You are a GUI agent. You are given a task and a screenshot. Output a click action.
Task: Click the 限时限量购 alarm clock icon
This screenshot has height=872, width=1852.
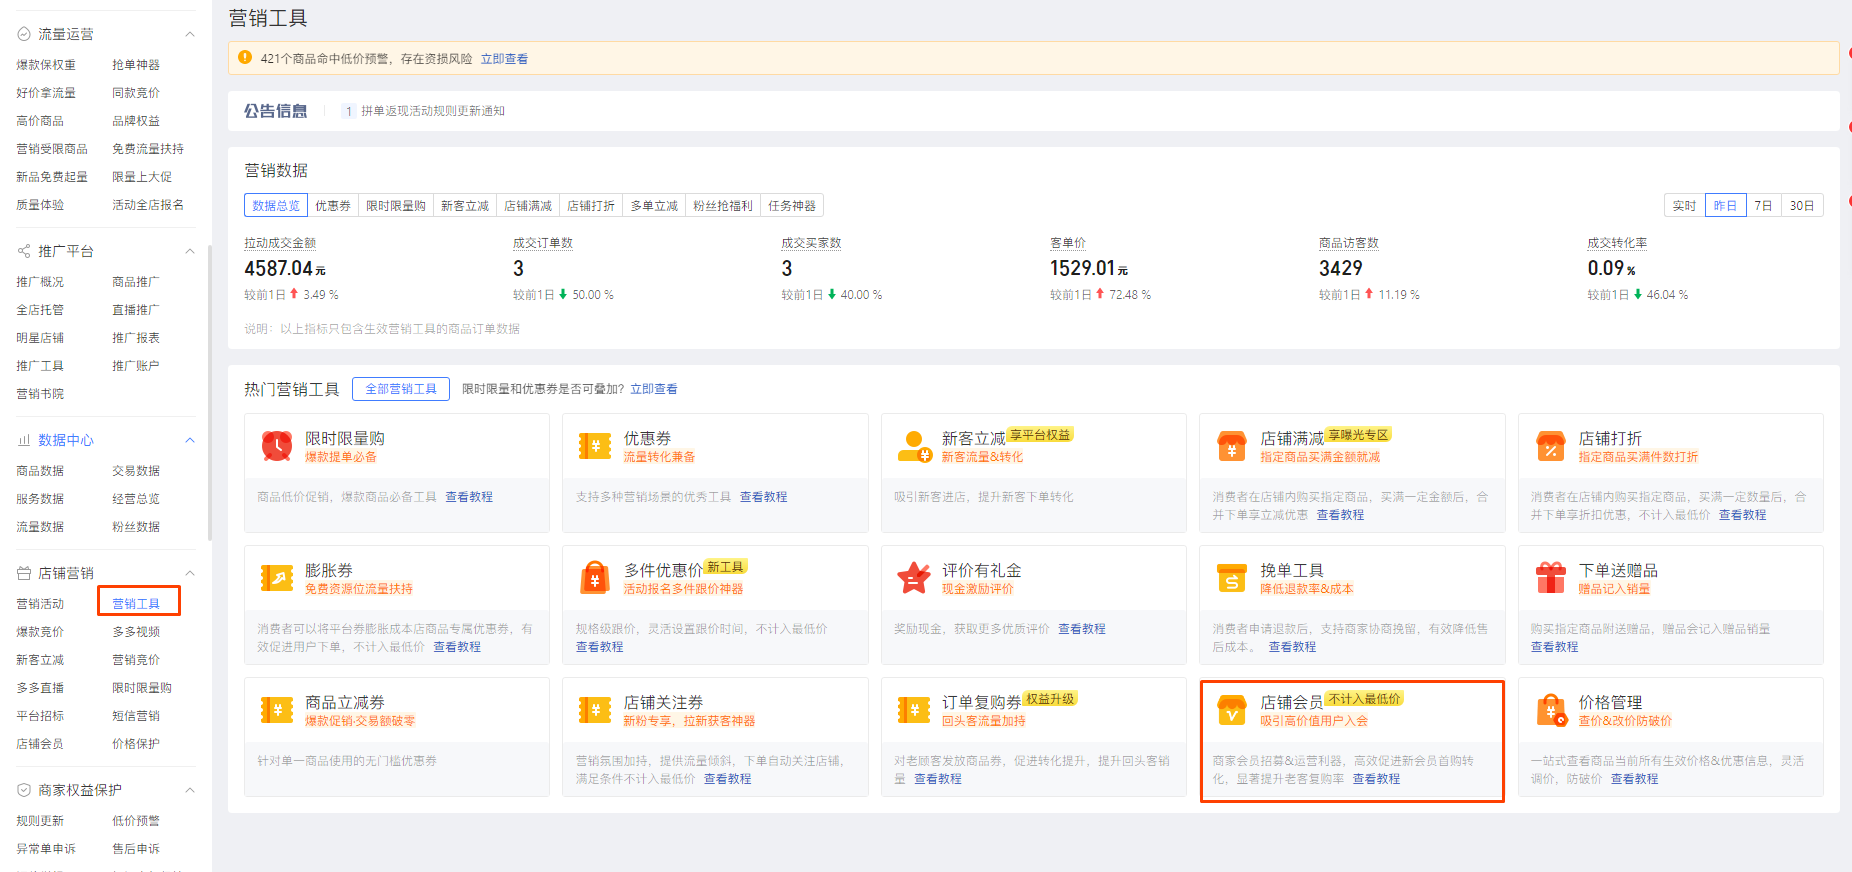pos(277,446)
